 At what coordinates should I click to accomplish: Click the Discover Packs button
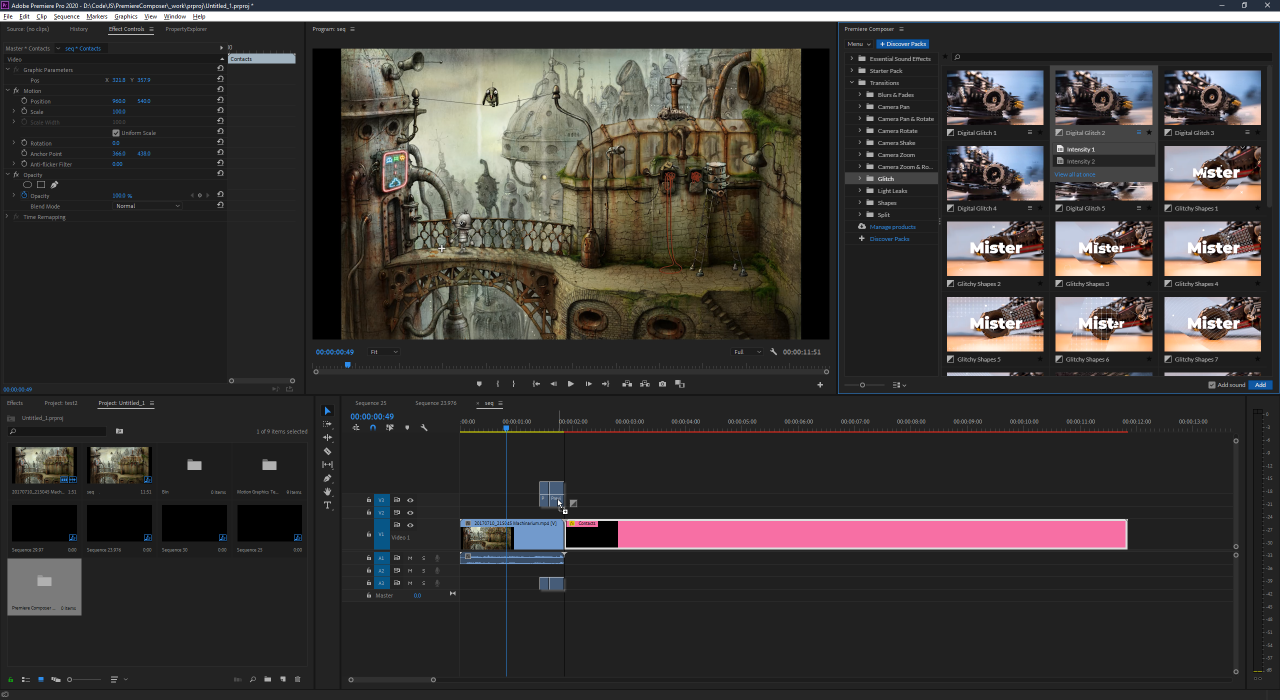pos(903,44)
